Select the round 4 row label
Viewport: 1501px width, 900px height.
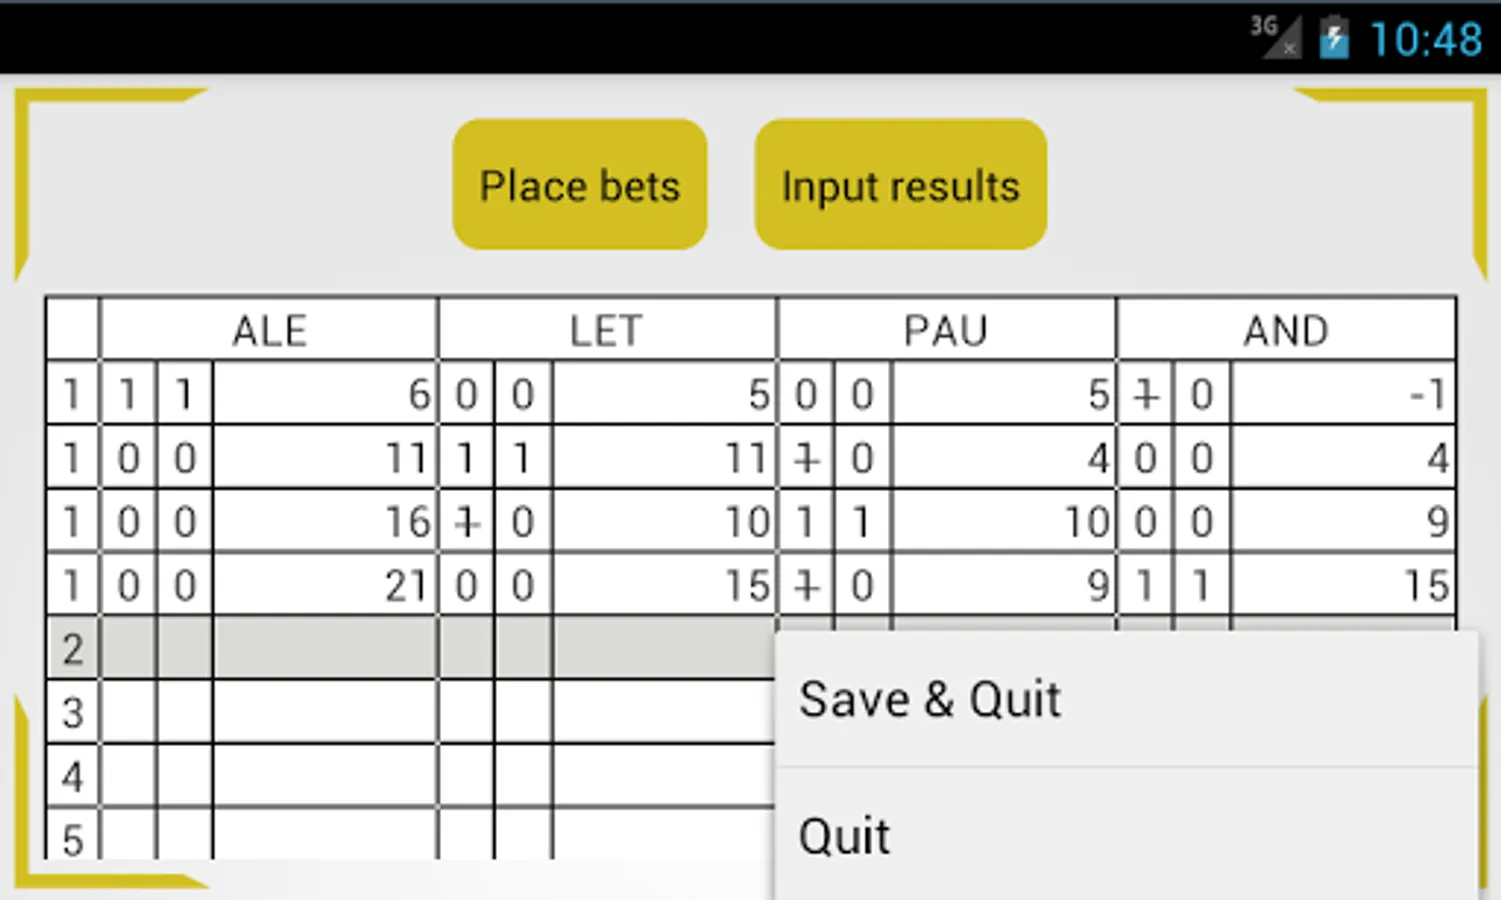coord(72,777)
